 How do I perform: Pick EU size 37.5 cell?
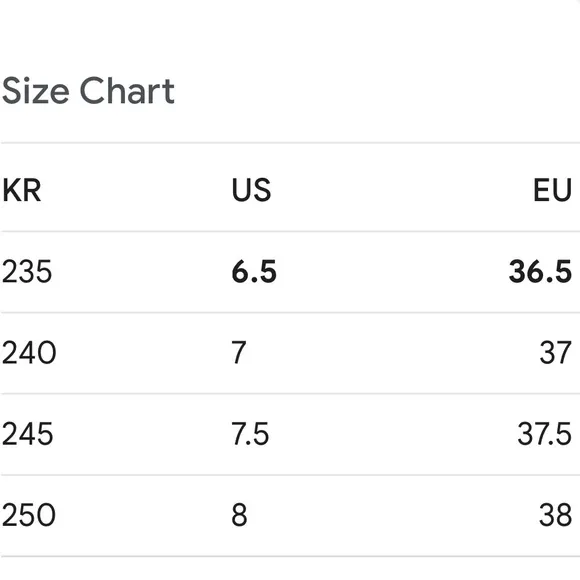point(544,434)
